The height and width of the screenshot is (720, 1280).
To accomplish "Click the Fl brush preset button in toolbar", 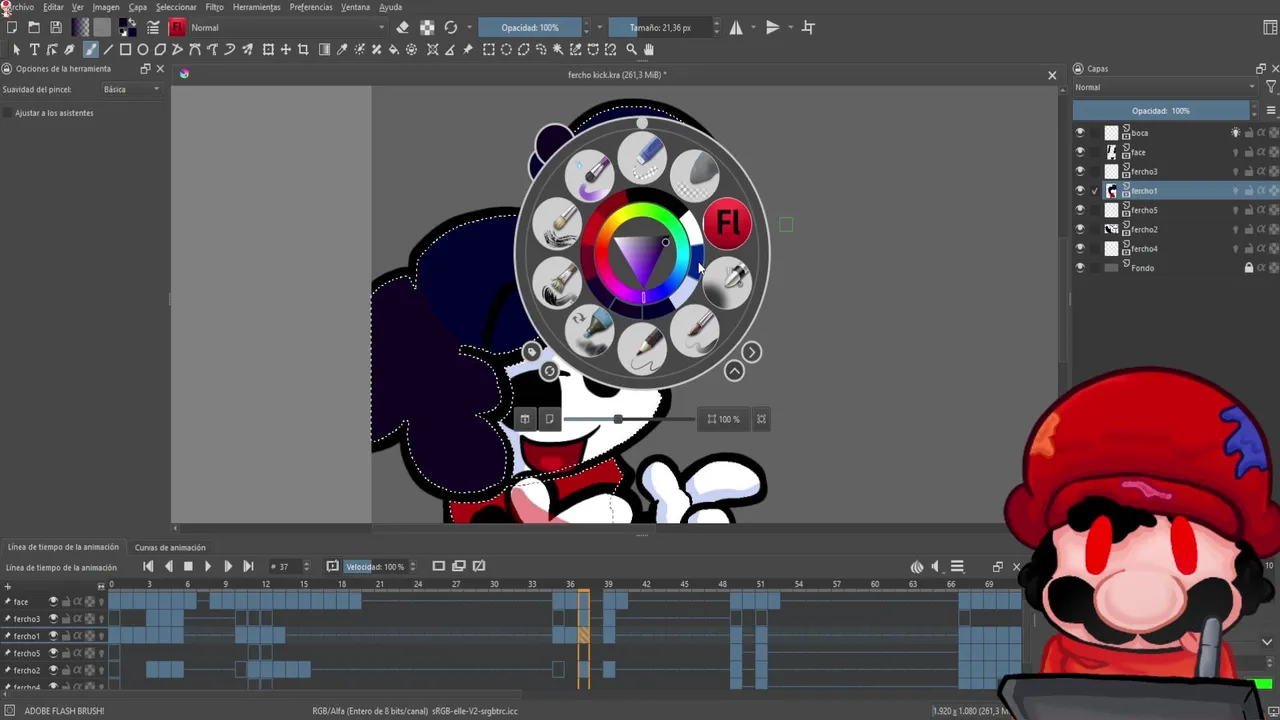I will [177, 27].
